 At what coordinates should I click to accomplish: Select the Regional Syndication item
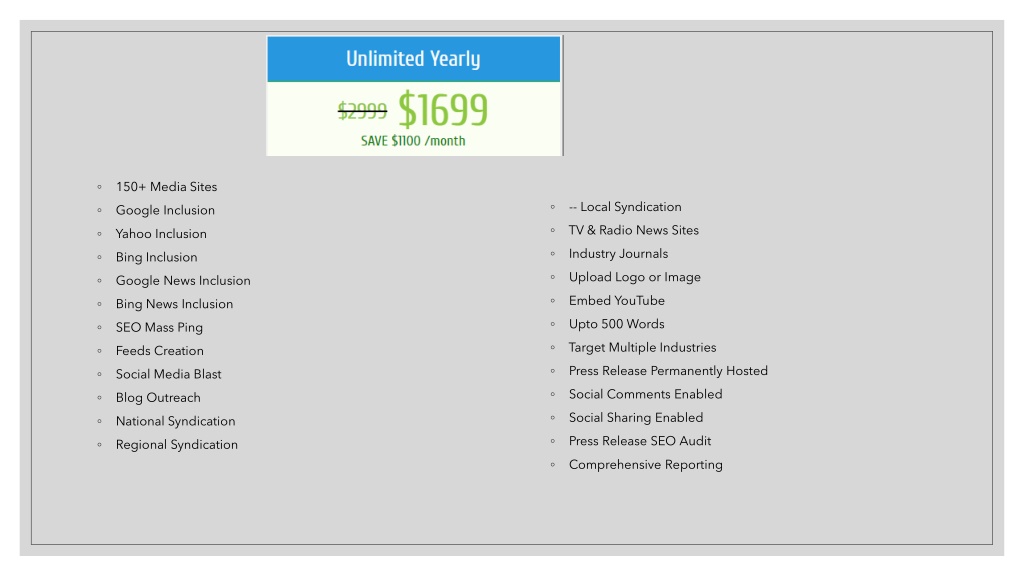coord(177,445)
